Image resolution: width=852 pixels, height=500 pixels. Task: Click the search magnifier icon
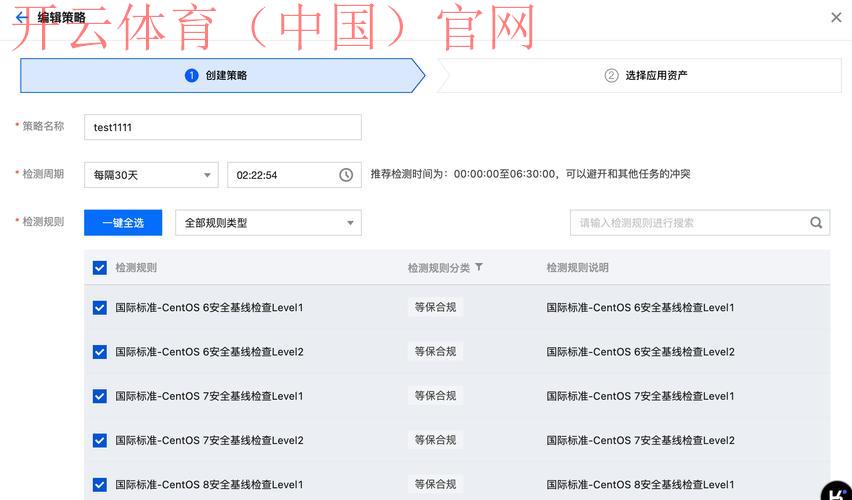pos(816,223)
